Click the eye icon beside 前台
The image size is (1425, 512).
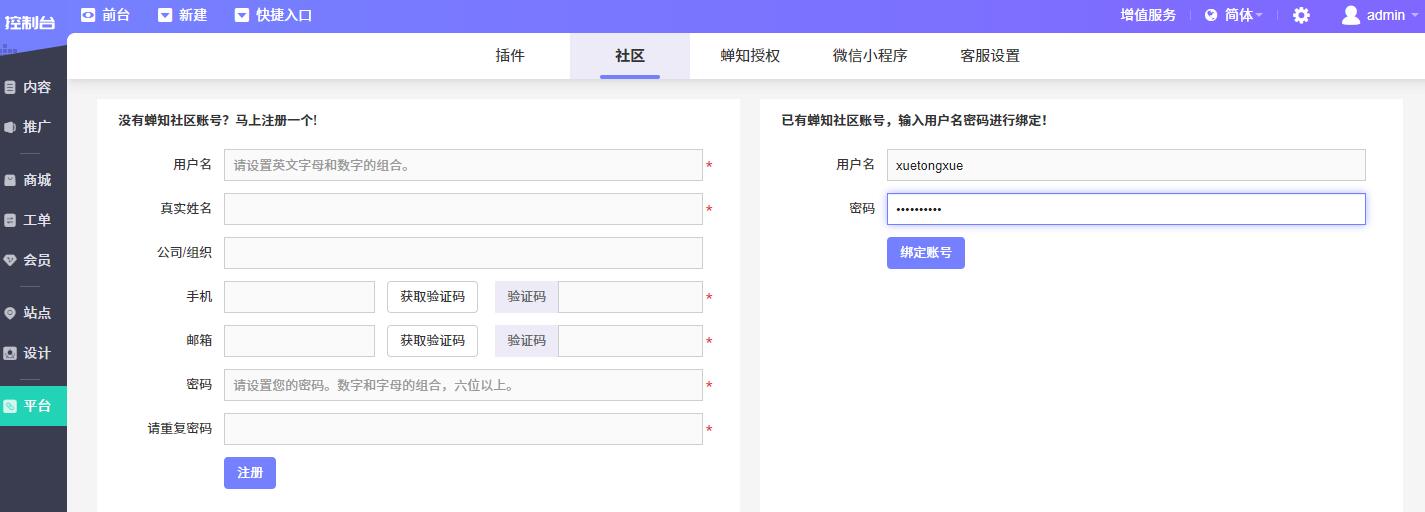click(88, 15)
